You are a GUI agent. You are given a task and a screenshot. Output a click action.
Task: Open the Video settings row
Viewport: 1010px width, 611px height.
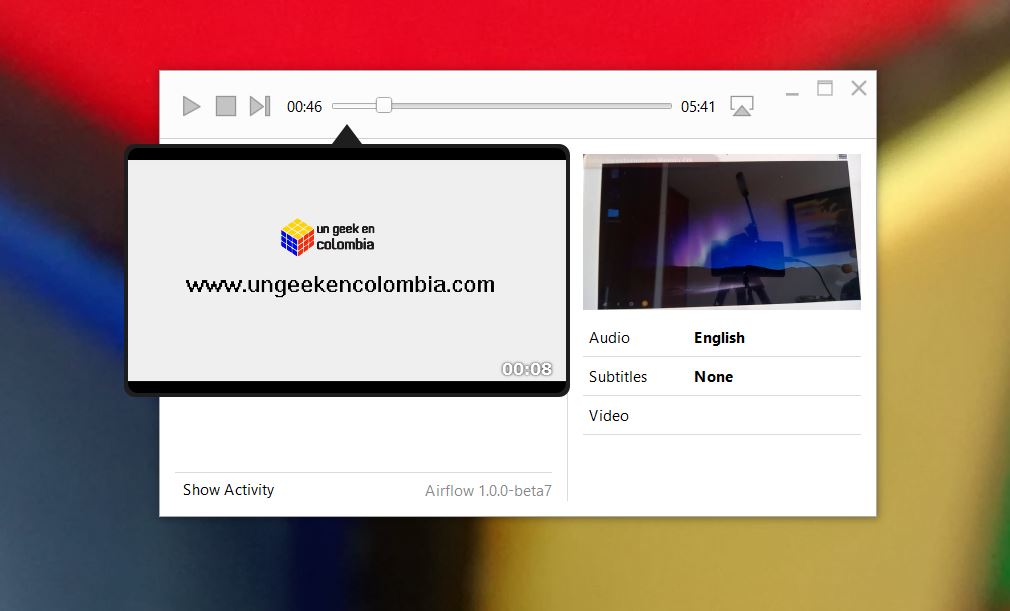(x=721, y=415)
